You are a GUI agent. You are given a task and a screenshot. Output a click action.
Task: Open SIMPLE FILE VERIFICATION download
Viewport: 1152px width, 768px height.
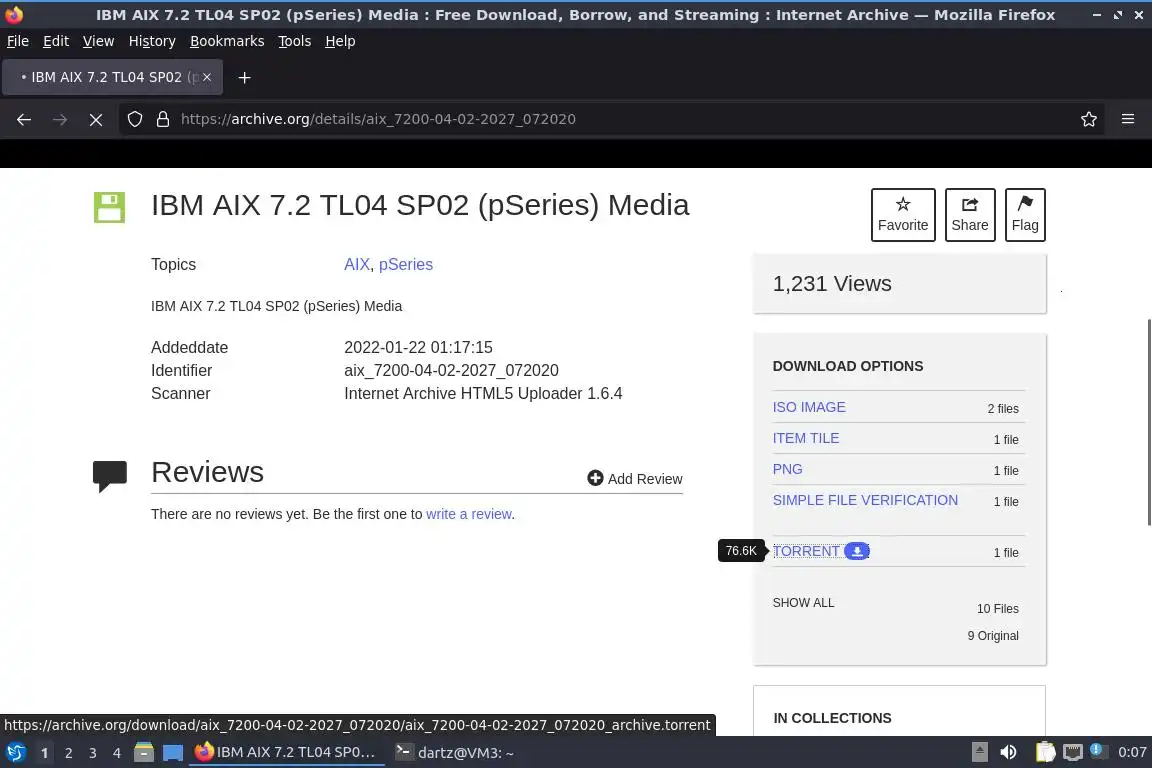pyautogui.click(x=865, y=500)
